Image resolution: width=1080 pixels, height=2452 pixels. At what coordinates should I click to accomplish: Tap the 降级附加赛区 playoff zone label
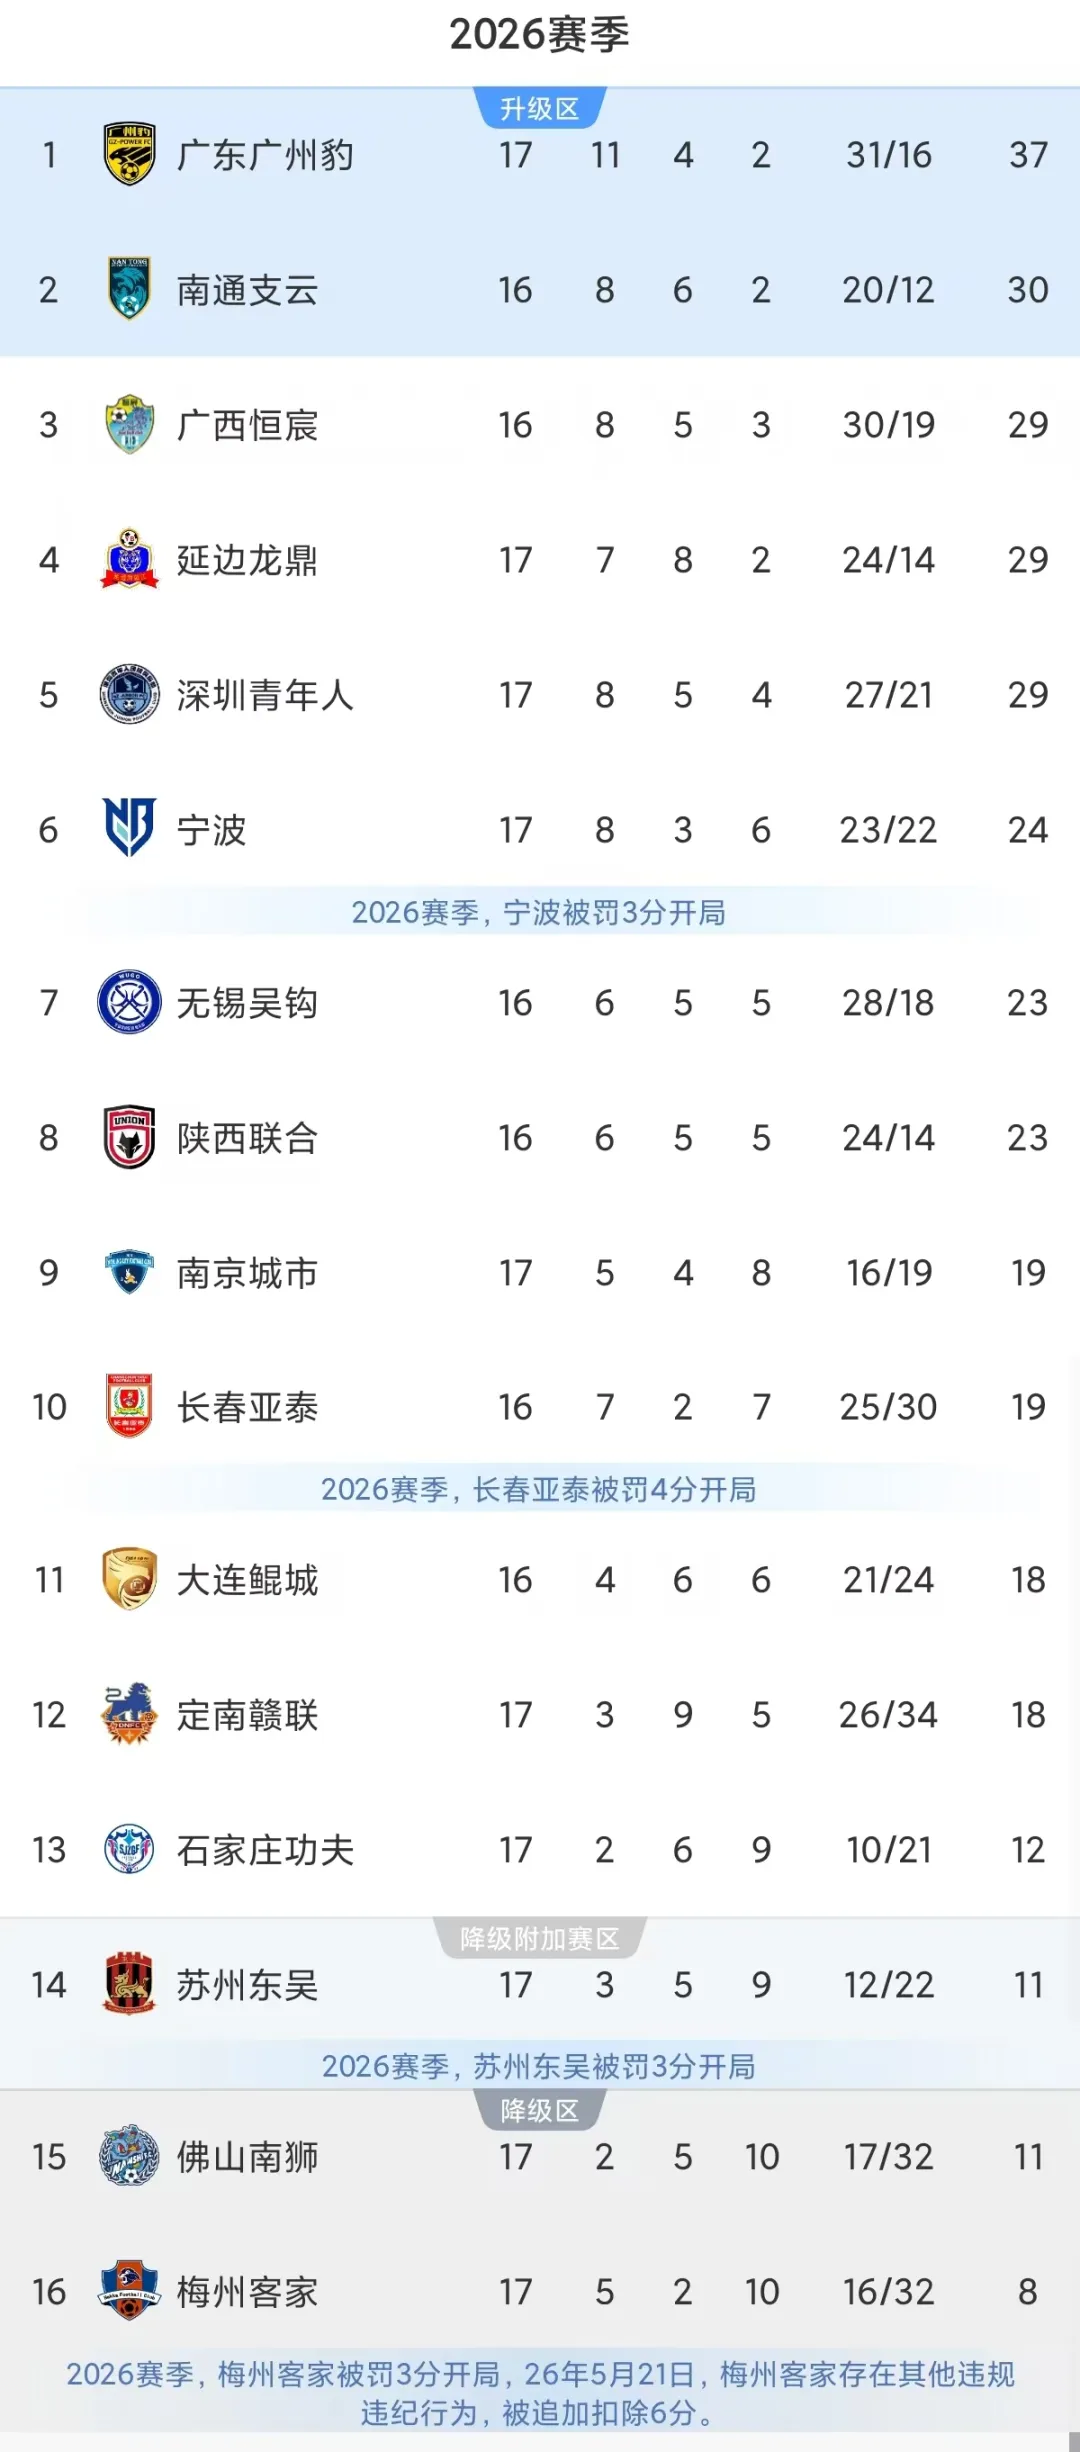coord(540,1939)
